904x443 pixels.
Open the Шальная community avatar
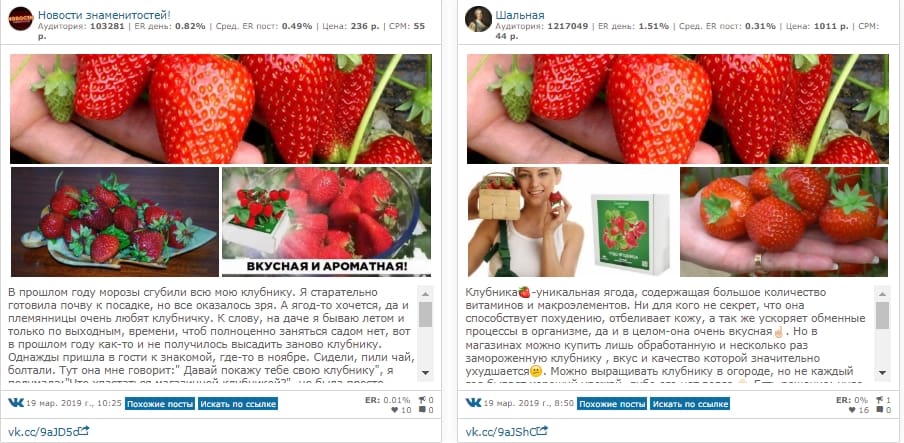pos(478,19)
